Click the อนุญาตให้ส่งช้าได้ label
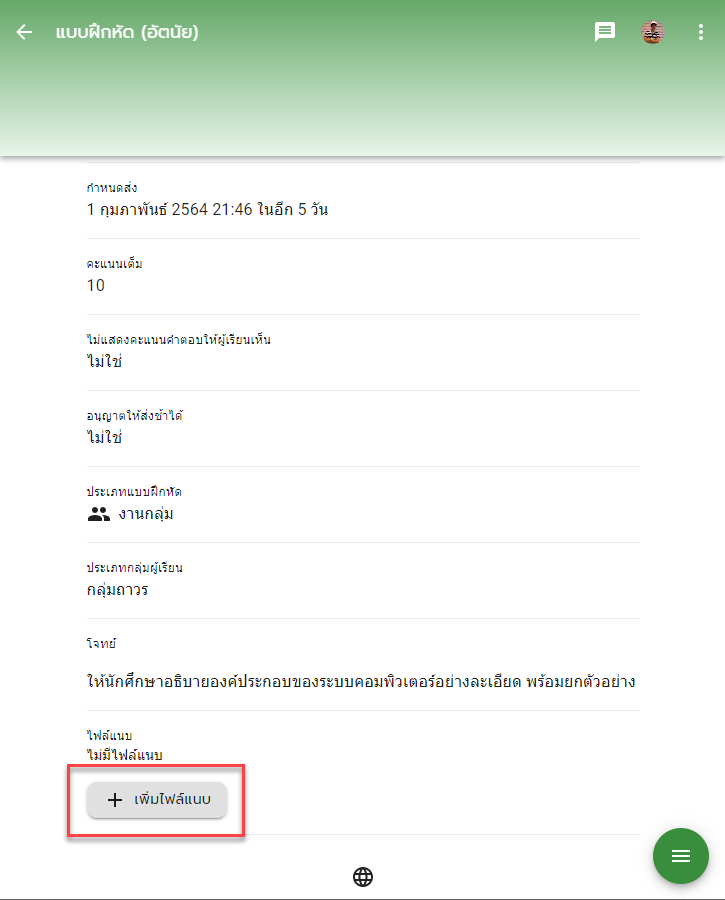This screenshot has width=725, height=900. coord(135,416)
